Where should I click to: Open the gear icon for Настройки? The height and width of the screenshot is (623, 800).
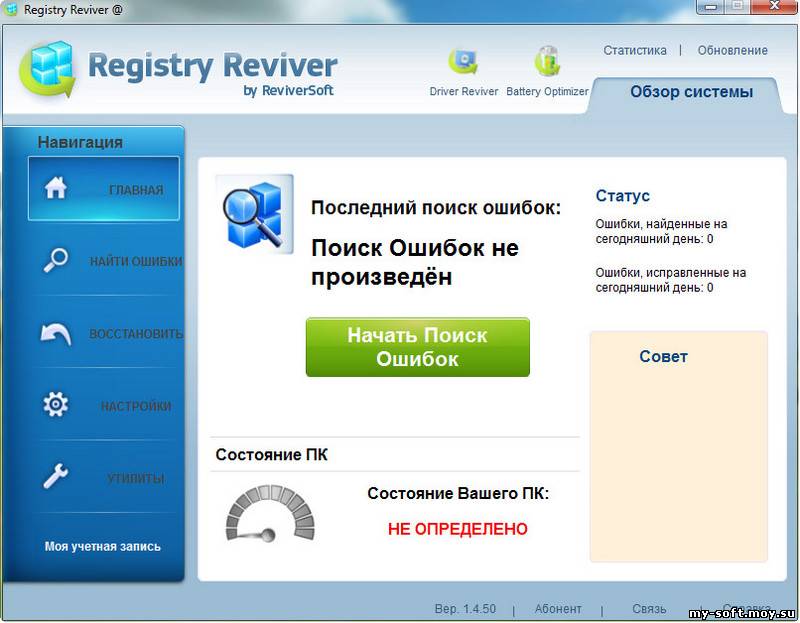point(56,405)
